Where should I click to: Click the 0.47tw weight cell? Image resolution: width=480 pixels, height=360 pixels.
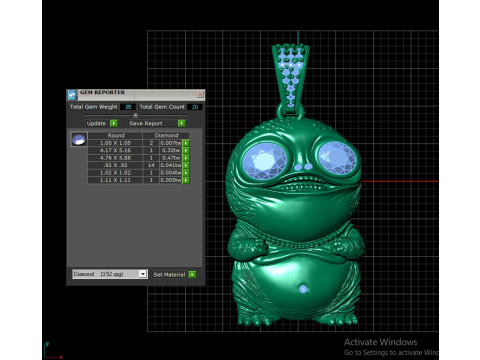click(x=171, y=158)
